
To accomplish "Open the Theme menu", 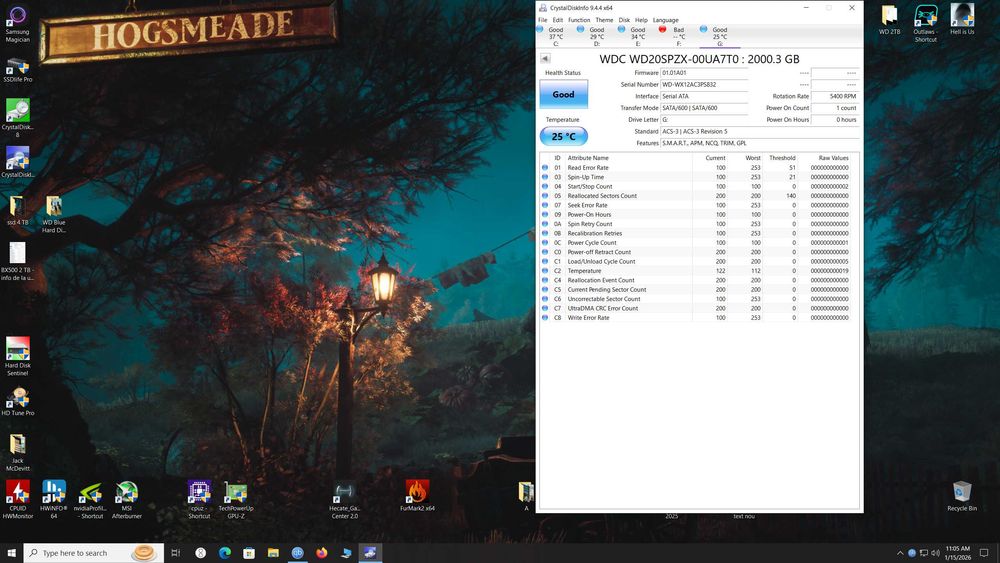I will click(x=604, y=20).
